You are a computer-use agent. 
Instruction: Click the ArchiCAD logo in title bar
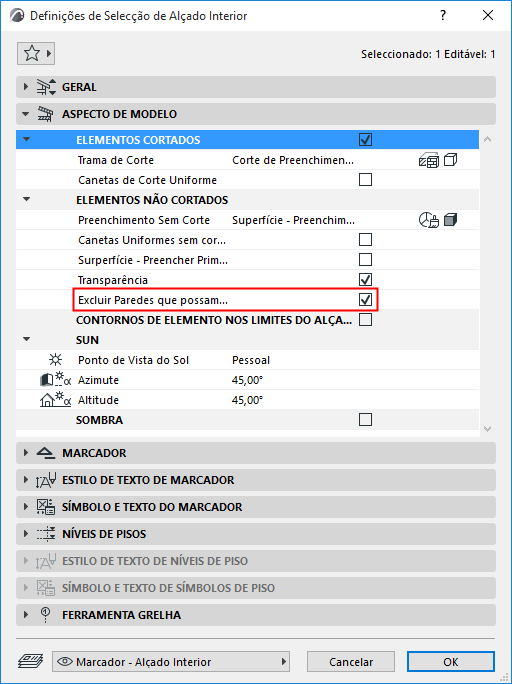17,16
